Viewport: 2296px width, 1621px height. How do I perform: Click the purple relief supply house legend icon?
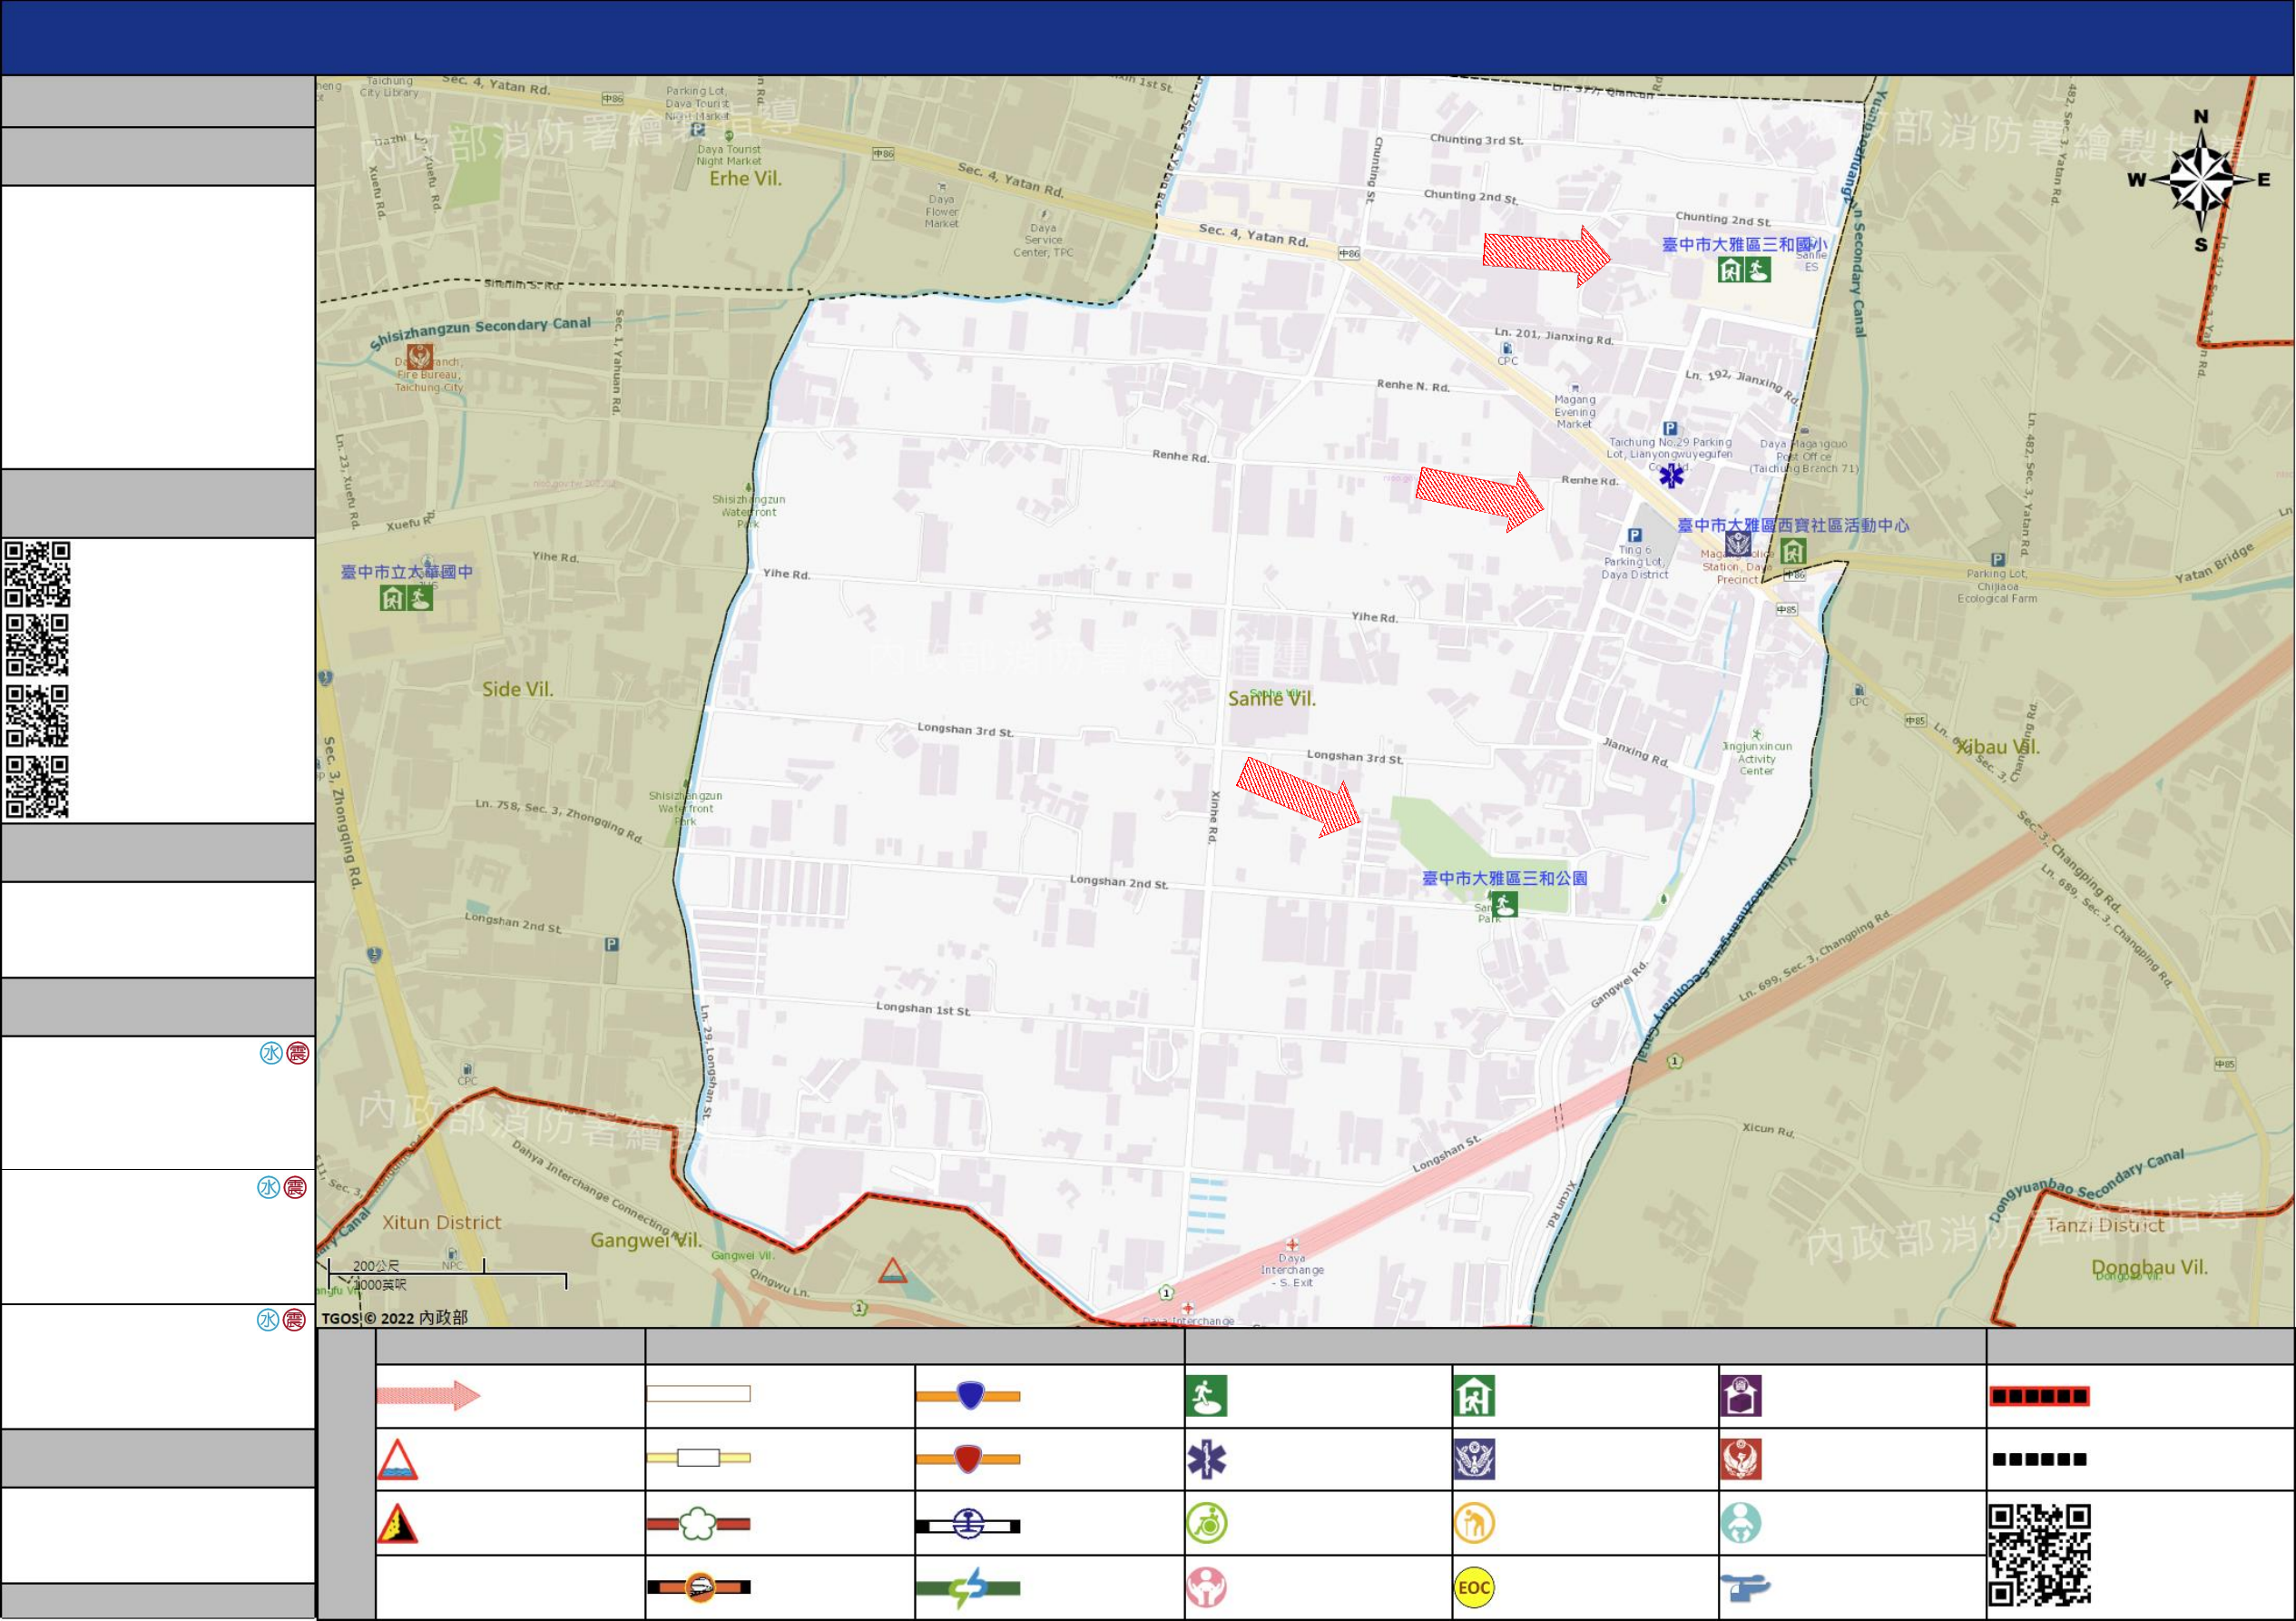coord(1741,1396)
